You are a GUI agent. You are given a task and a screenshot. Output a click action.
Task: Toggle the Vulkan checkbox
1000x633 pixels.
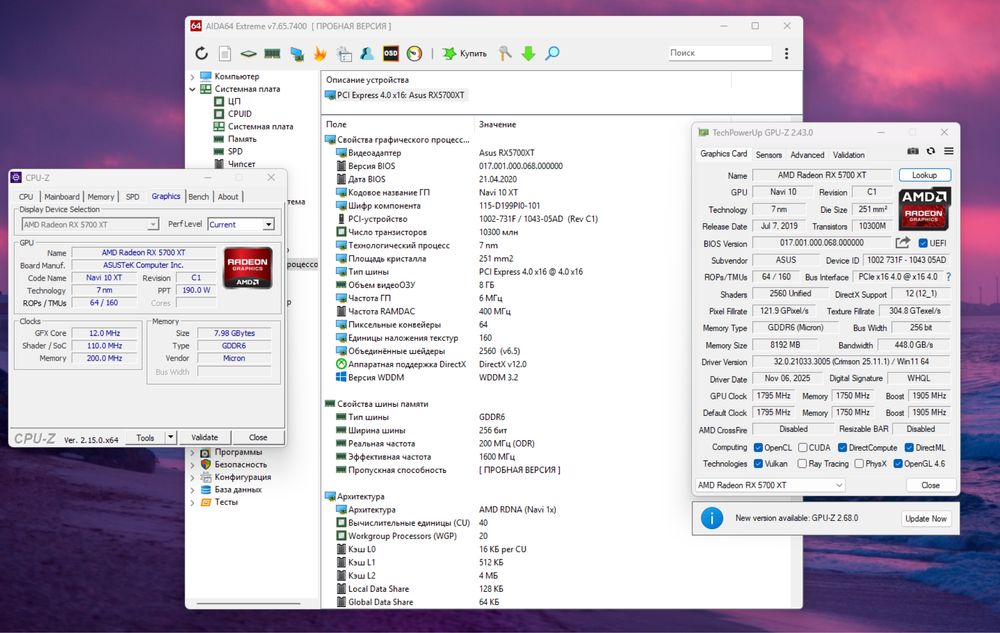pyautogui.click(x=758, y=463)
